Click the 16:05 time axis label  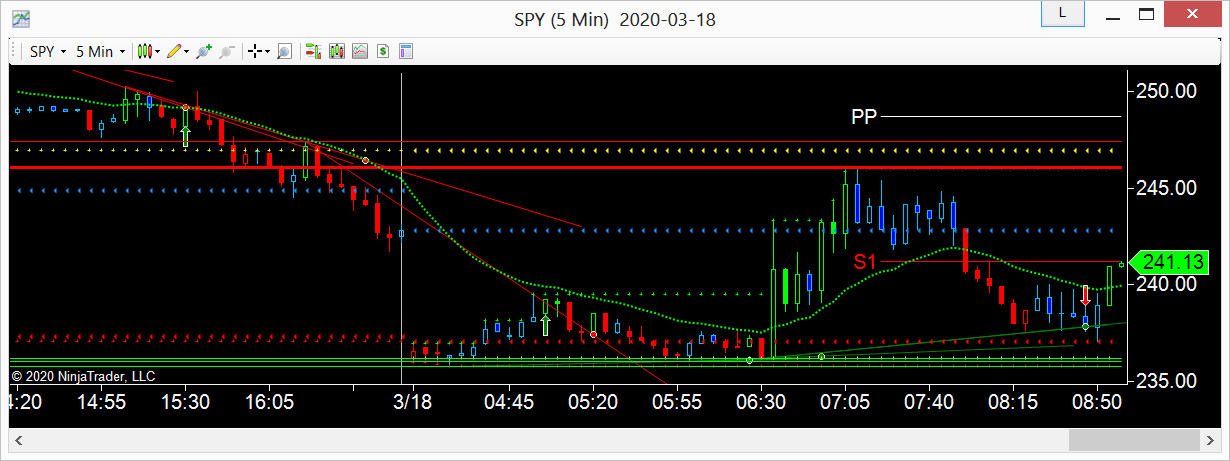point(269,402)
